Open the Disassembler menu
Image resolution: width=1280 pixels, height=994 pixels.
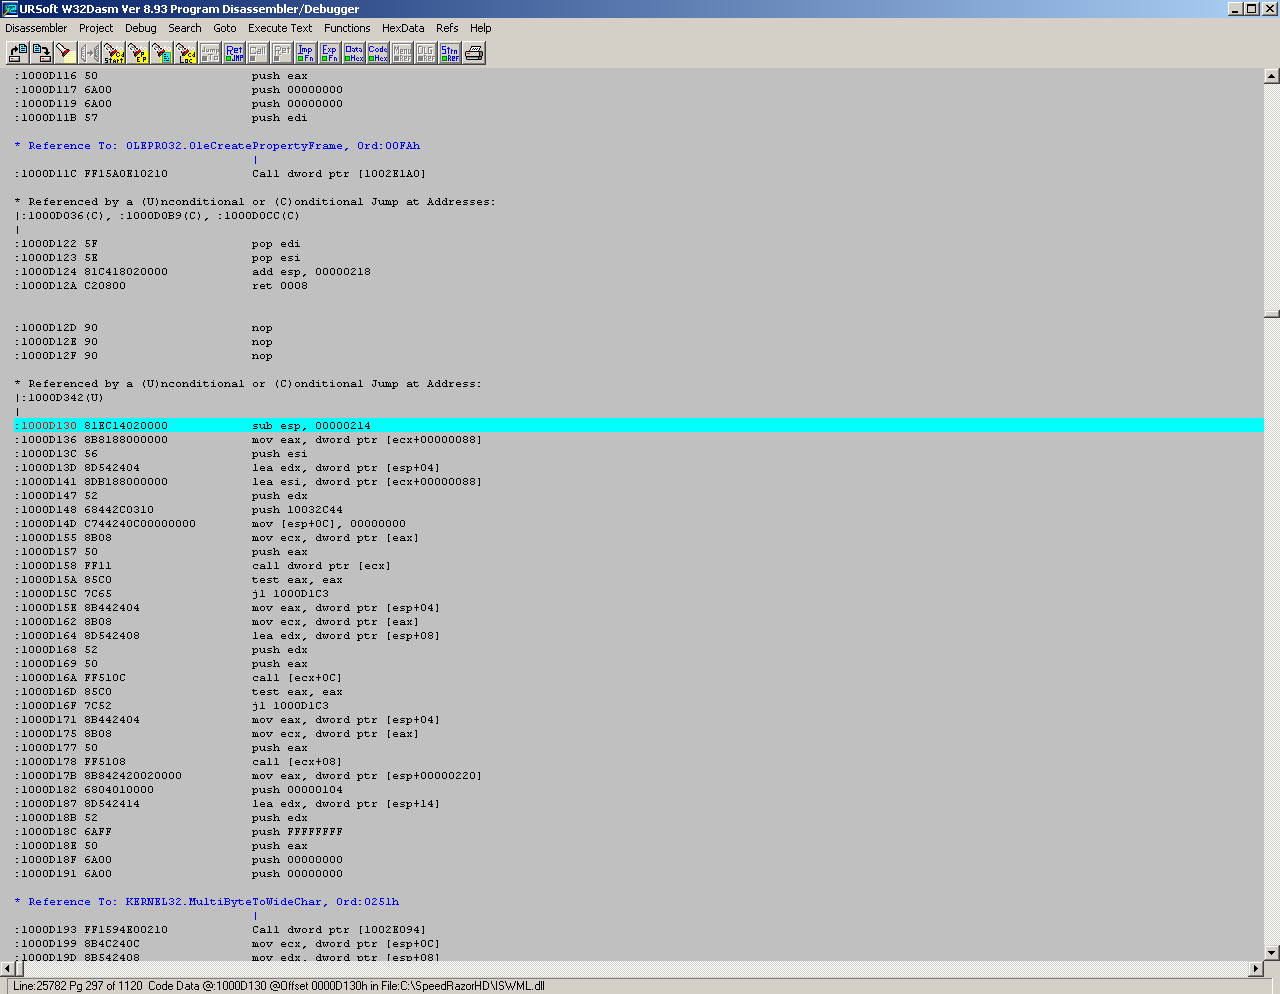36,28
